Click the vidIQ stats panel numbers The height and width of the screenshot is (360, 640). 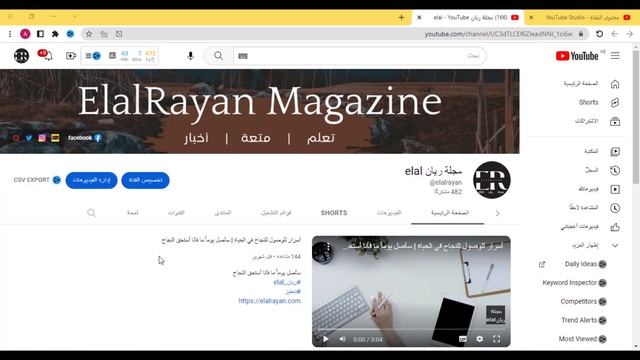[138, 56]
